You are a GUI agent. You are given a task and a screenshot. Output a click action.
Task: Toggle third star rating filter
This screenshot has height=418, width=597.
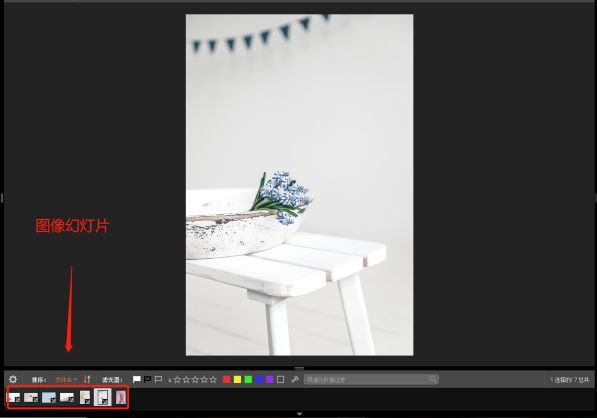(x=195, y=380)
